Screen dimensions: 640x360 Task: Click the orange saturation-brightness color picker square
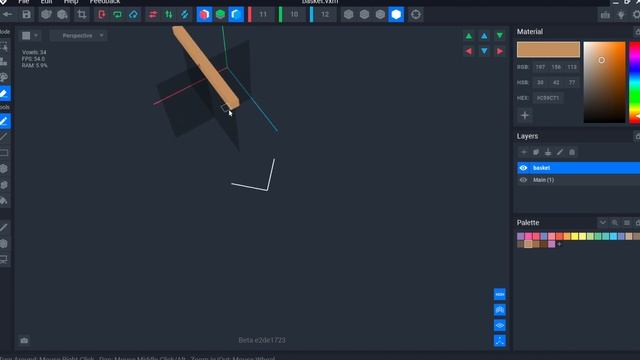click(x=604, y=82)
